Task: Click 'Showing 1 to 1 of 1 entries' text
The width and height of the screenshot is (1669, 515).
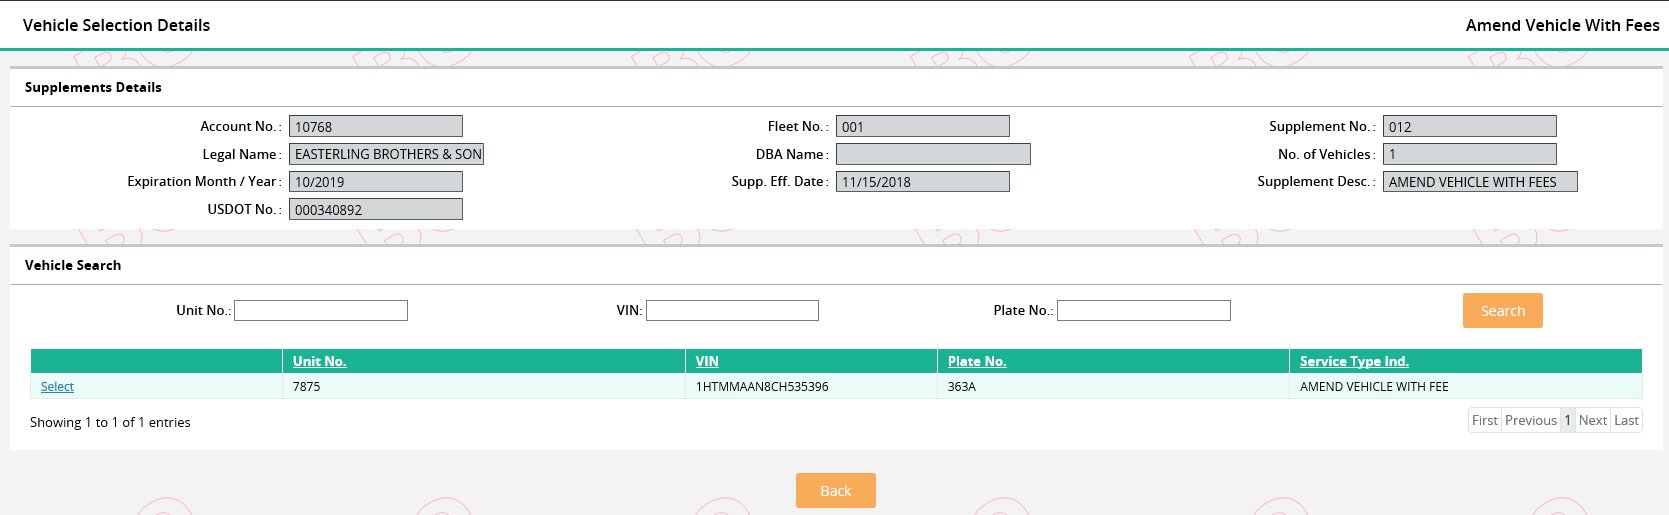Action: pos(110,422)
